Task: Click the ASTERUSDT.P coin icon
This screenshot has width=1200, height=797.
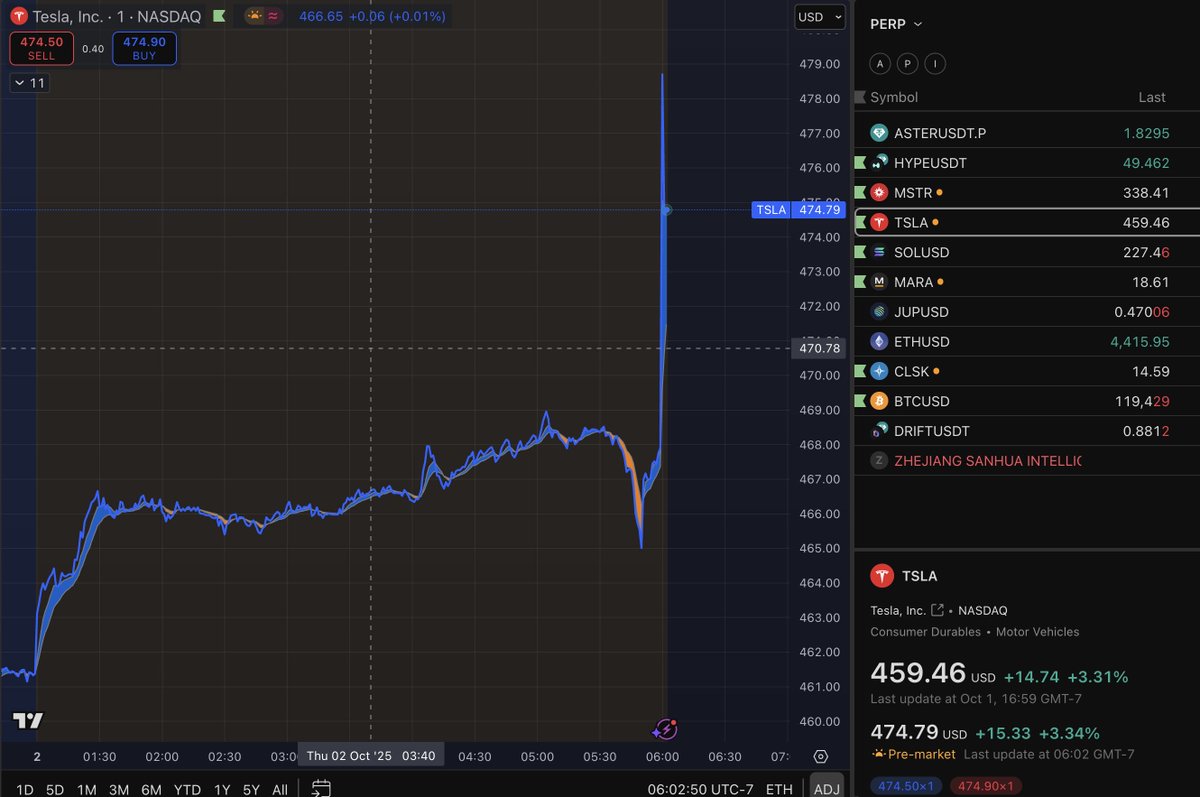Action: [x=879, y=133]
